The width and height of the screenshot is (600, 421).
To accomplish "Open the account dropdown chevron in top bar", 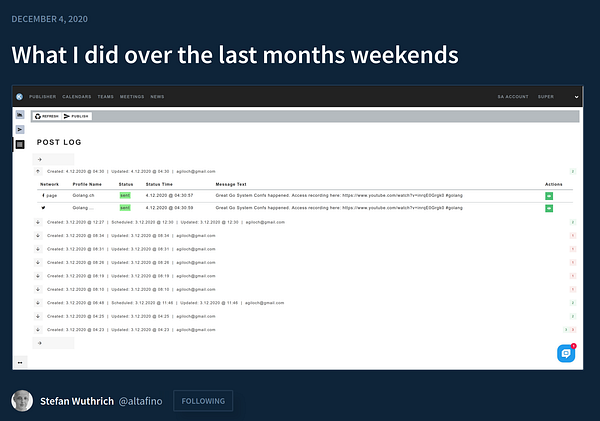I will coord(576,97).
